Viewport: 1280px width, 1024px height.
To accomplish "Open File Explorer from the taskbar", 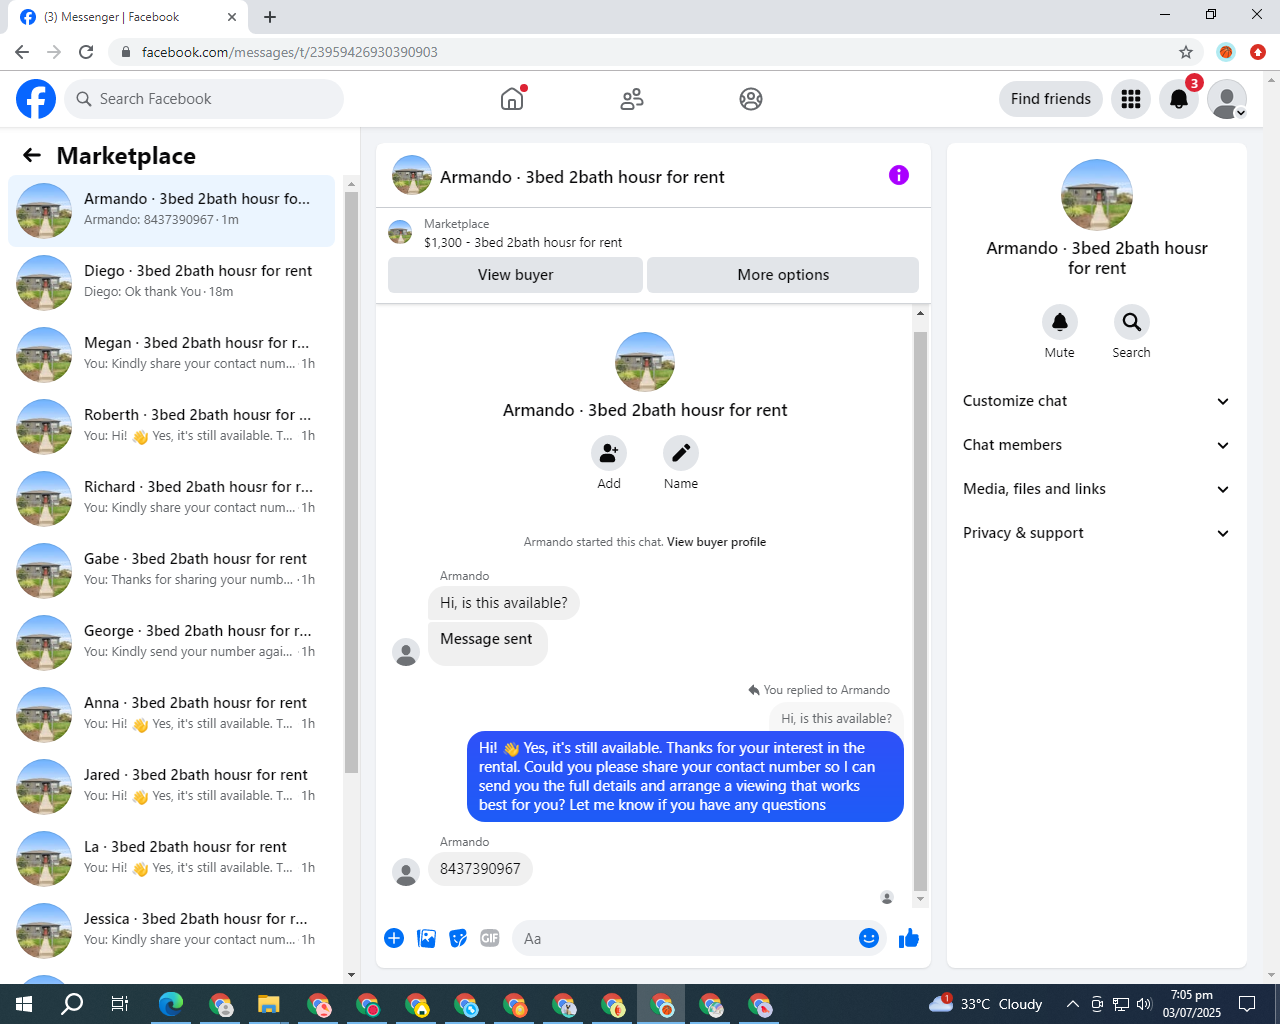I will pyautogui.click(x=268, y=1004).
